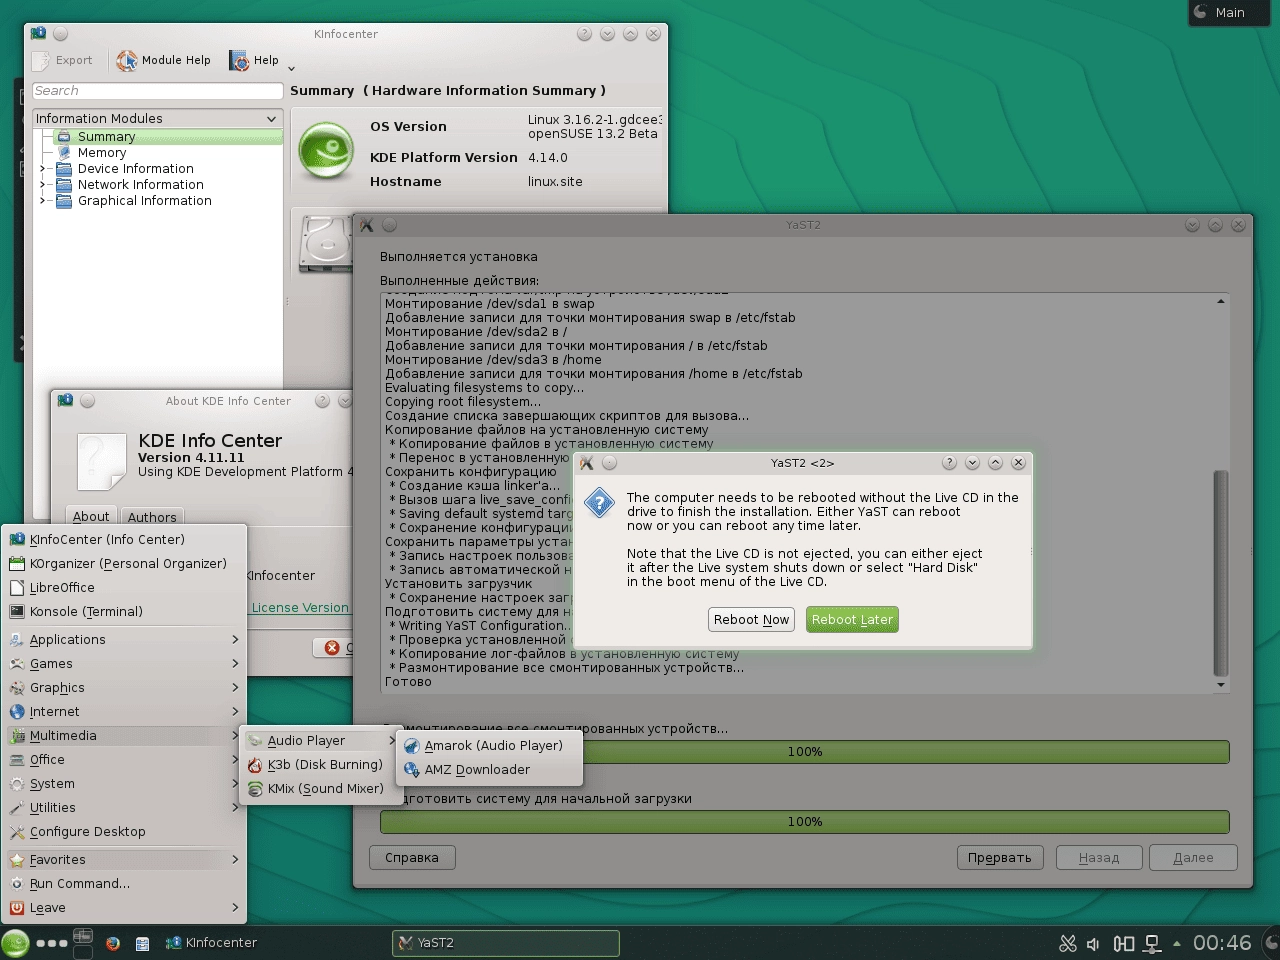Expand Network Information tree node

click(42, 185)
